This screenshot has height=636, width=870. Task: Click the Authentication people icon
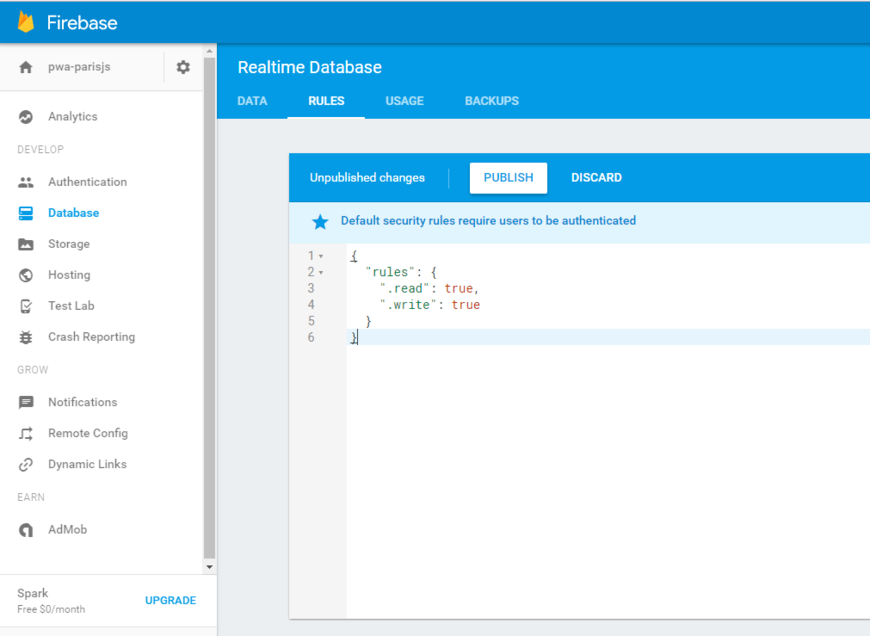point(26,182)
